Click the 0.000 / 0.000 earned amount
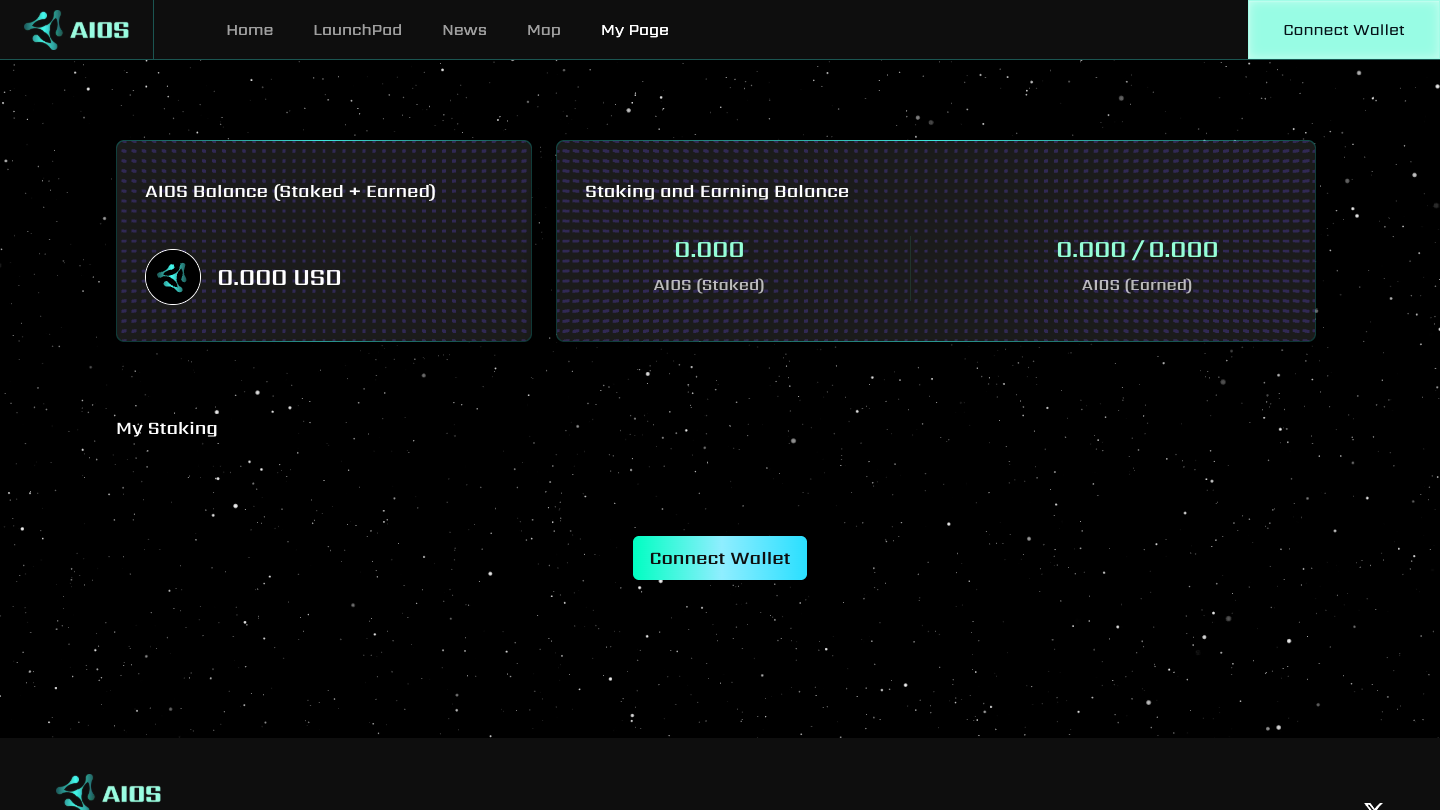The image size is (1440, 810). (x=1137, y=249)
